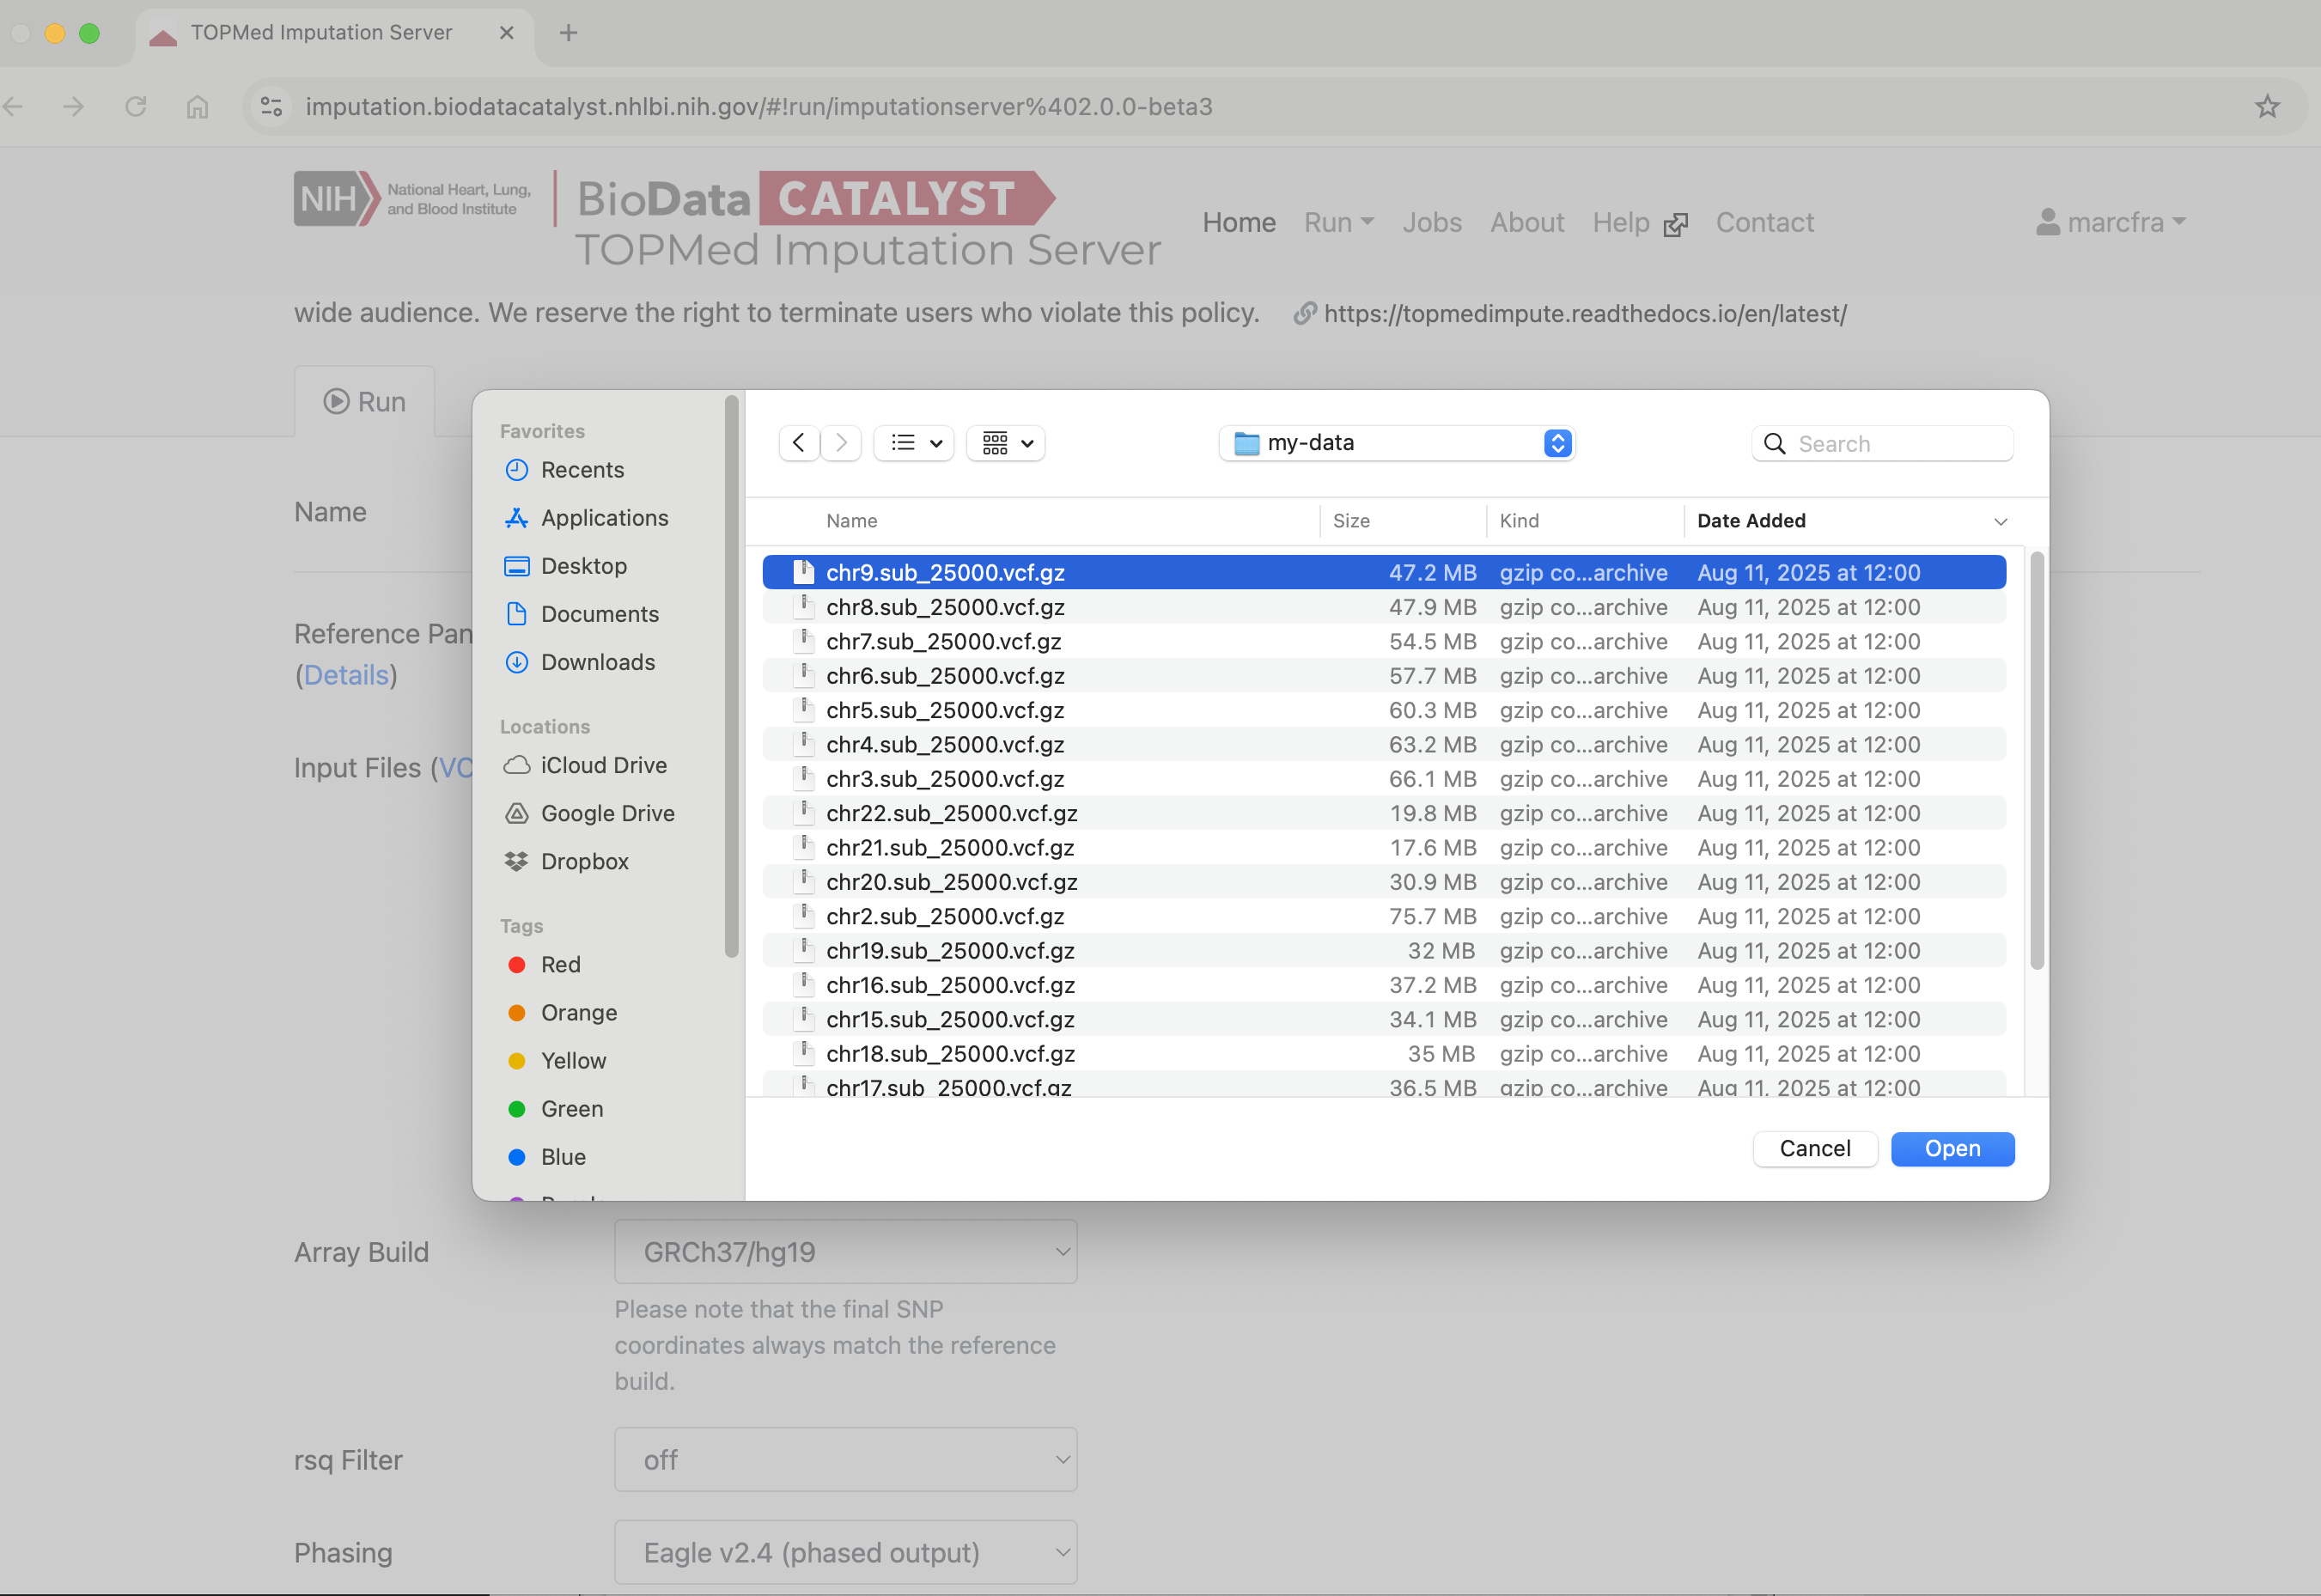Open the Downloads sidebar folder

(x=597, y=662)
